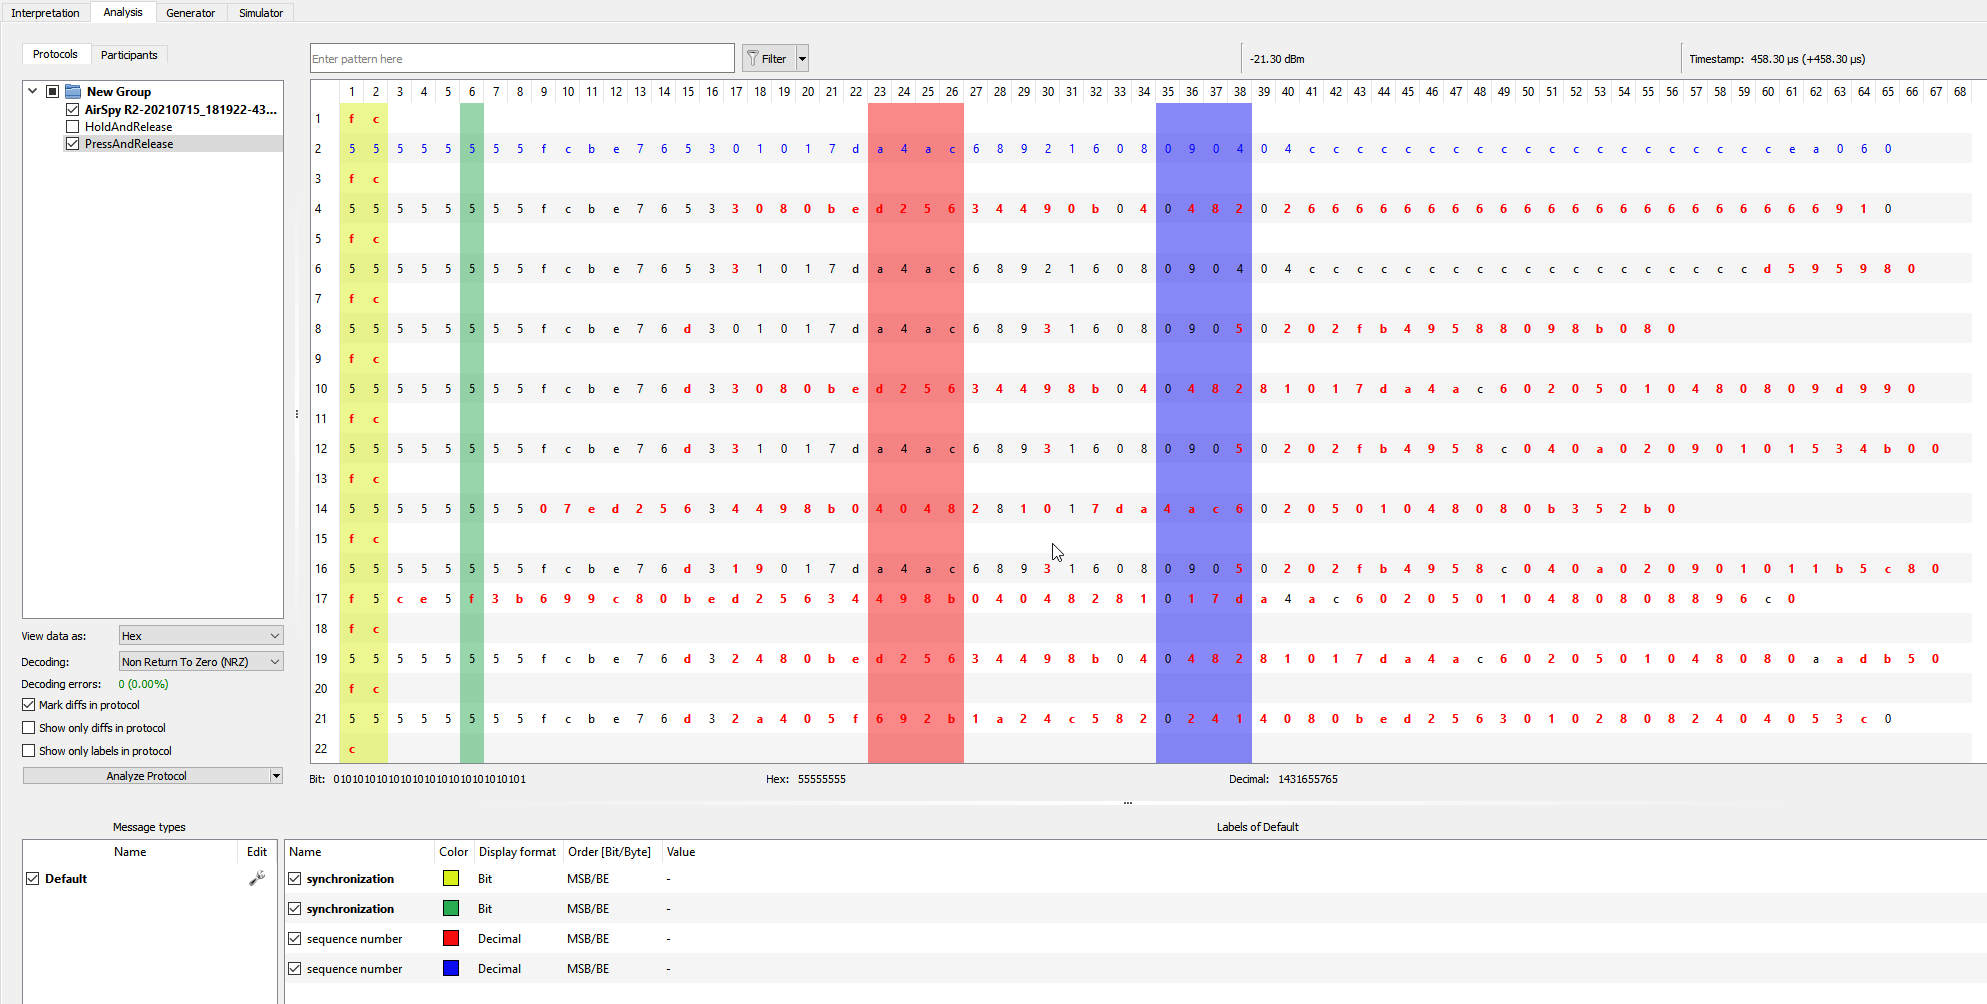Viewport: 1987px width, 1004px height.
Task: Open the Decoding NRZ dropdown
Action: [201, 662]
